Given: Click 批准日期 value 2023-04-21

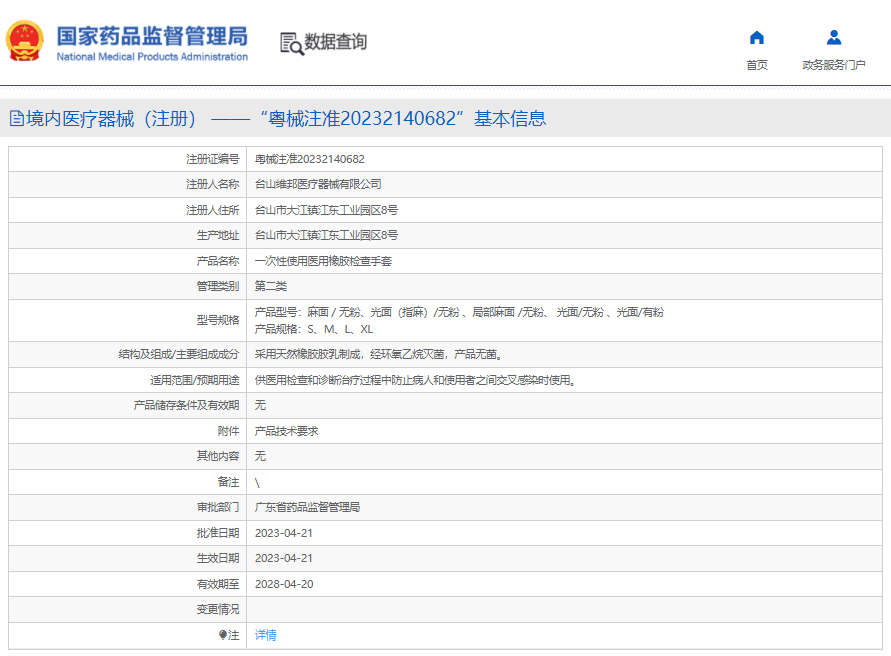Looking at the screenshot, I should (x=284, y=533).
